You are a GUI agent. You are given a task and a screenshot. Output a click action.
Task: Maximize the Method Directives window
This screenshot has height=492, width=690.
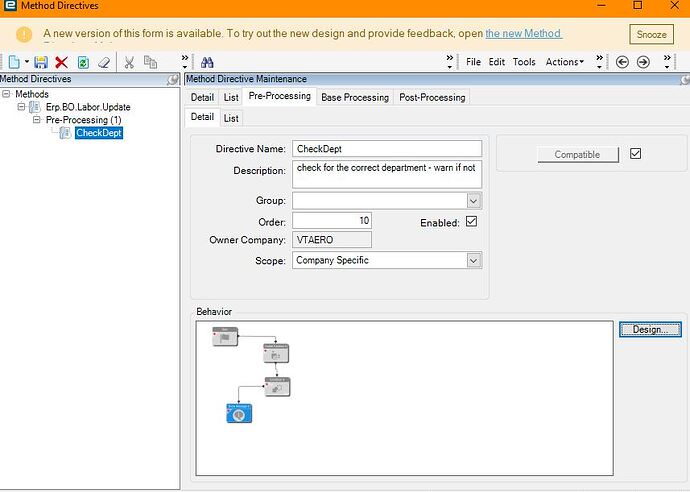click(x=637, y=6)
